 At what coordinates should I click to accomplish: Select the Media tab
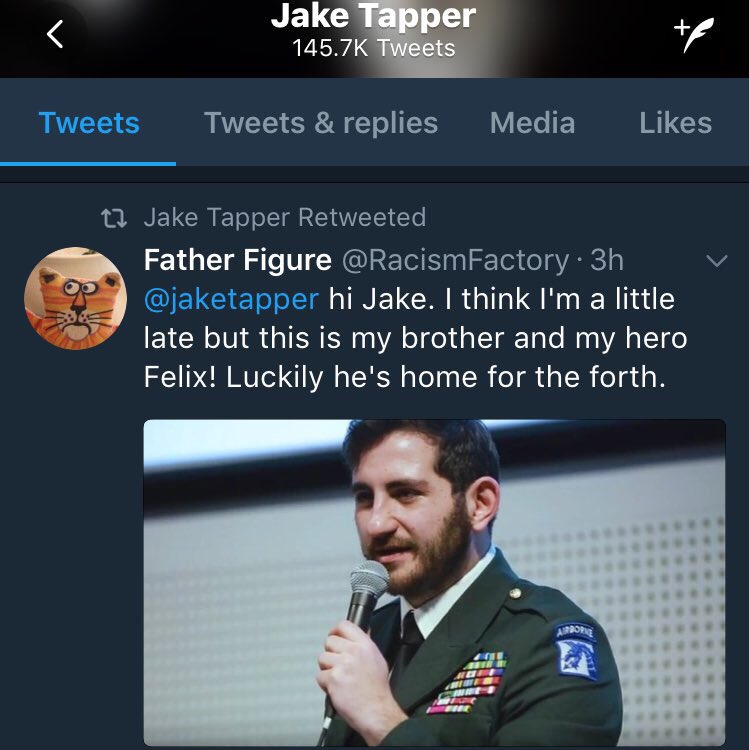pos(532,123)
